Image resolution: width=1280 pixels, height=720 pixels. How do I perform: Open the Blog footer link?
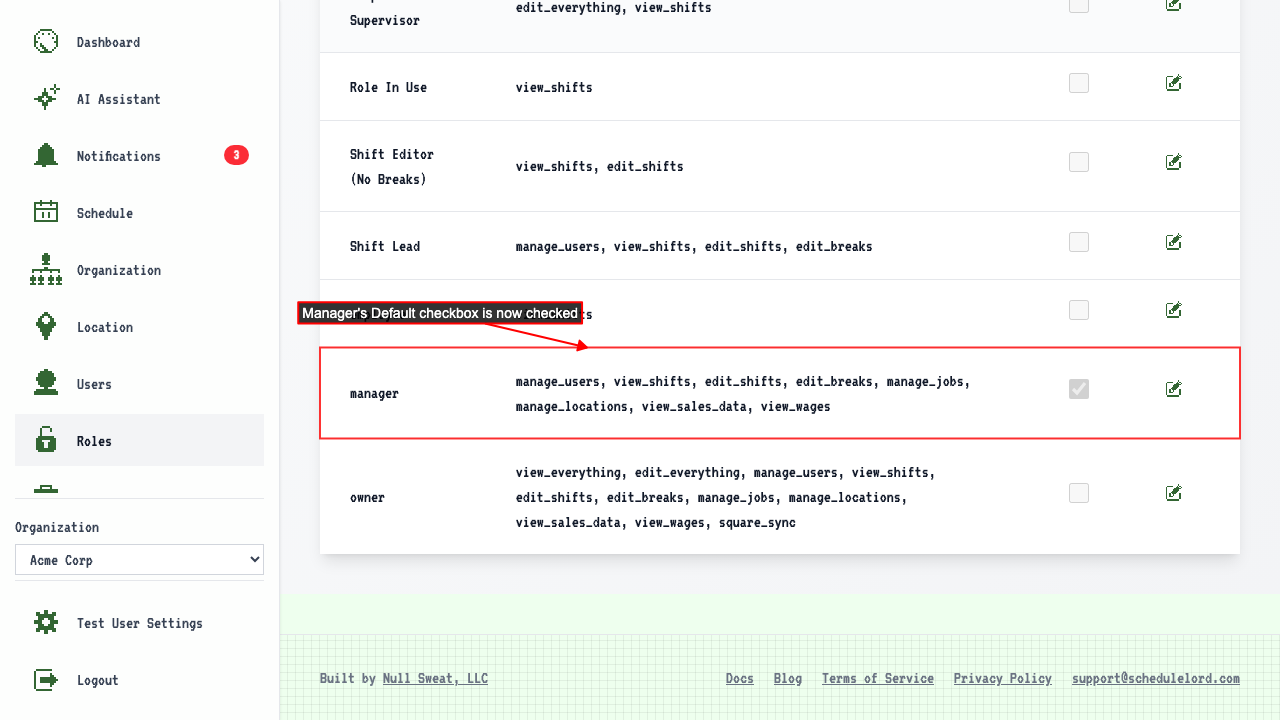pyautogui.click(x=788, y=678)
